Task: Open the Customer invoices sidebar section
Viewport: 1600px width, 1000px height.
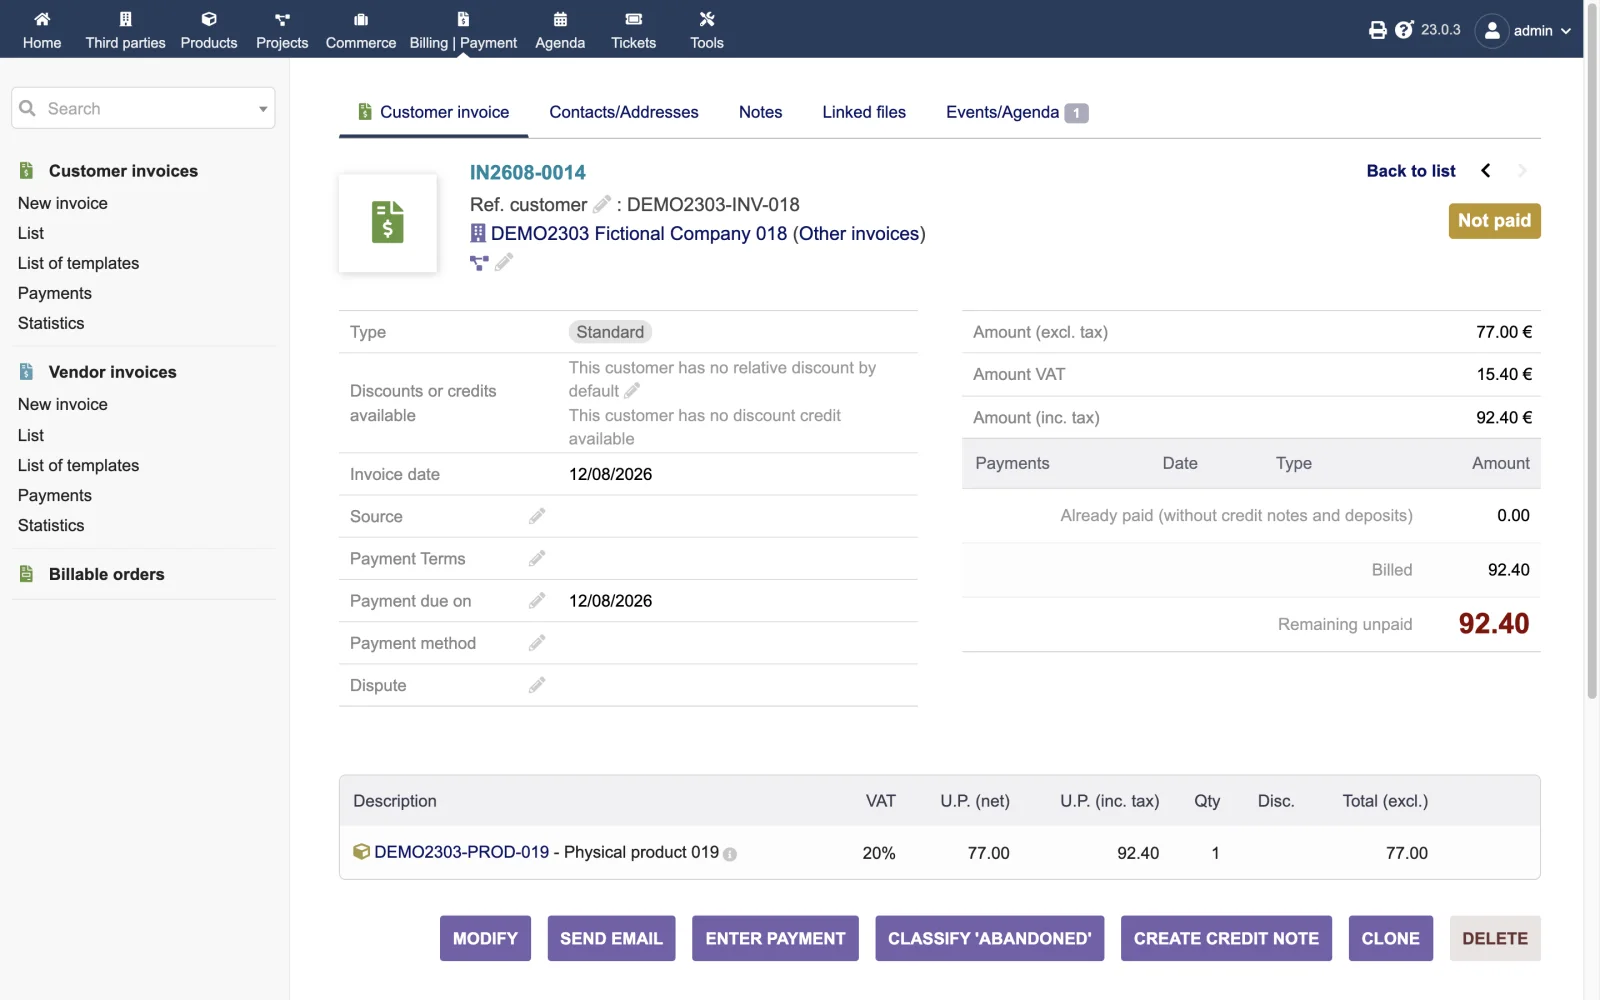Action: pos(123,171)
